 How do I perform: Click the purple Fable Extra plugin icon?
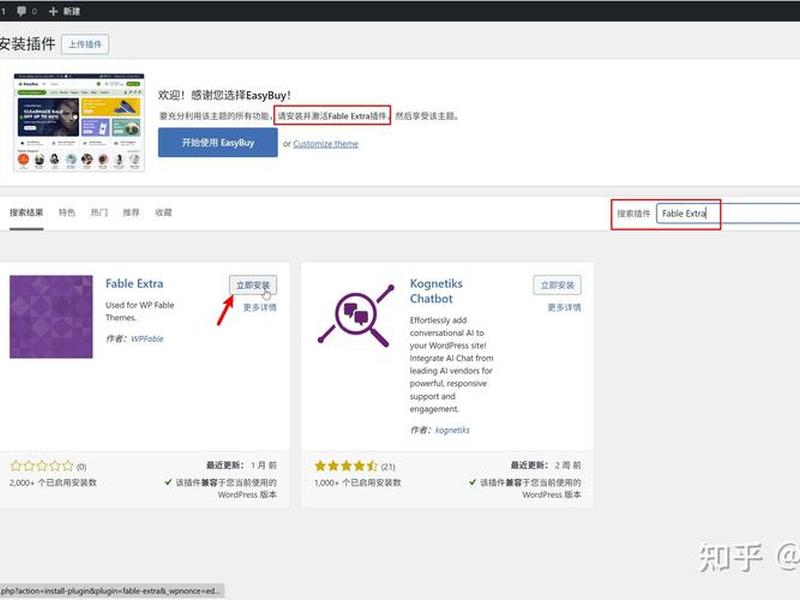click(x=51, y=317)
